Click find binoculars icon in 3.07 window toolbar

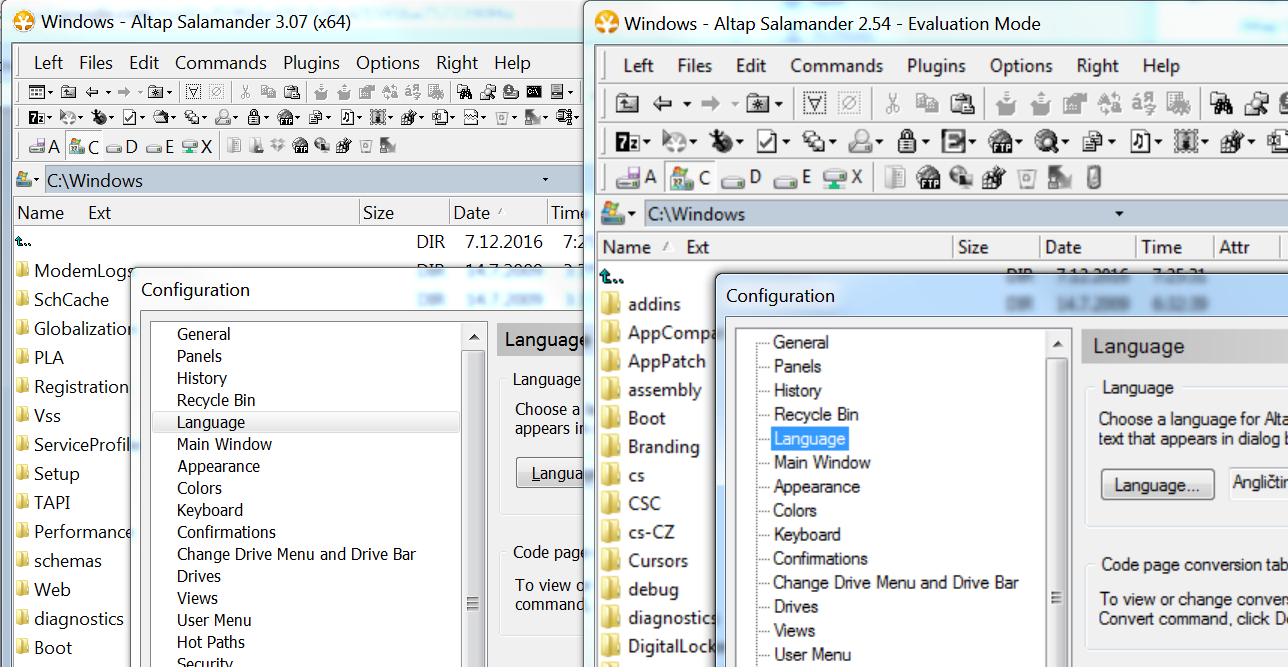(x=465, y=91)
